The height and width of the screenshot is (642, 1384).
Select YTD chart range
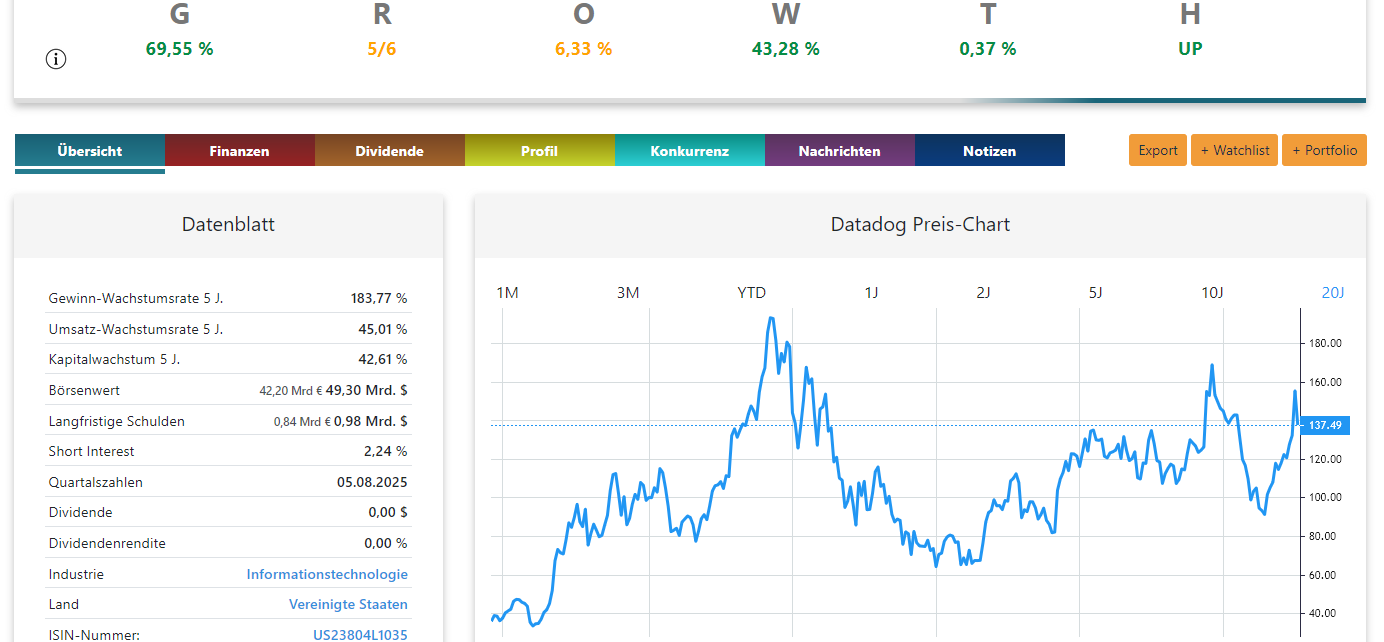click(752, 292)
